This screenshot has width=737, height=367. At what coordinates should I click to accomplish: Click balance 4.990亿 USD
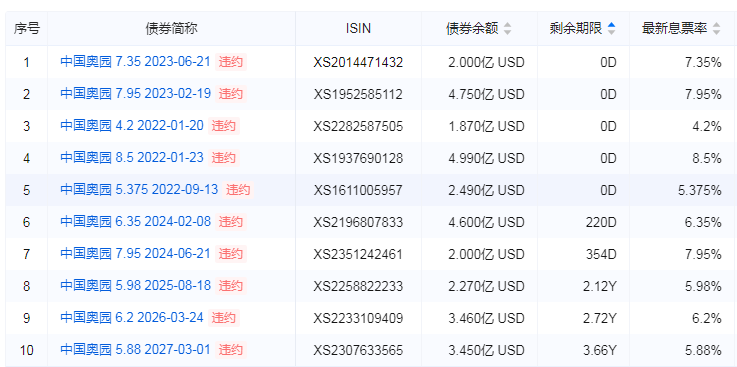(x=486, y=158)
